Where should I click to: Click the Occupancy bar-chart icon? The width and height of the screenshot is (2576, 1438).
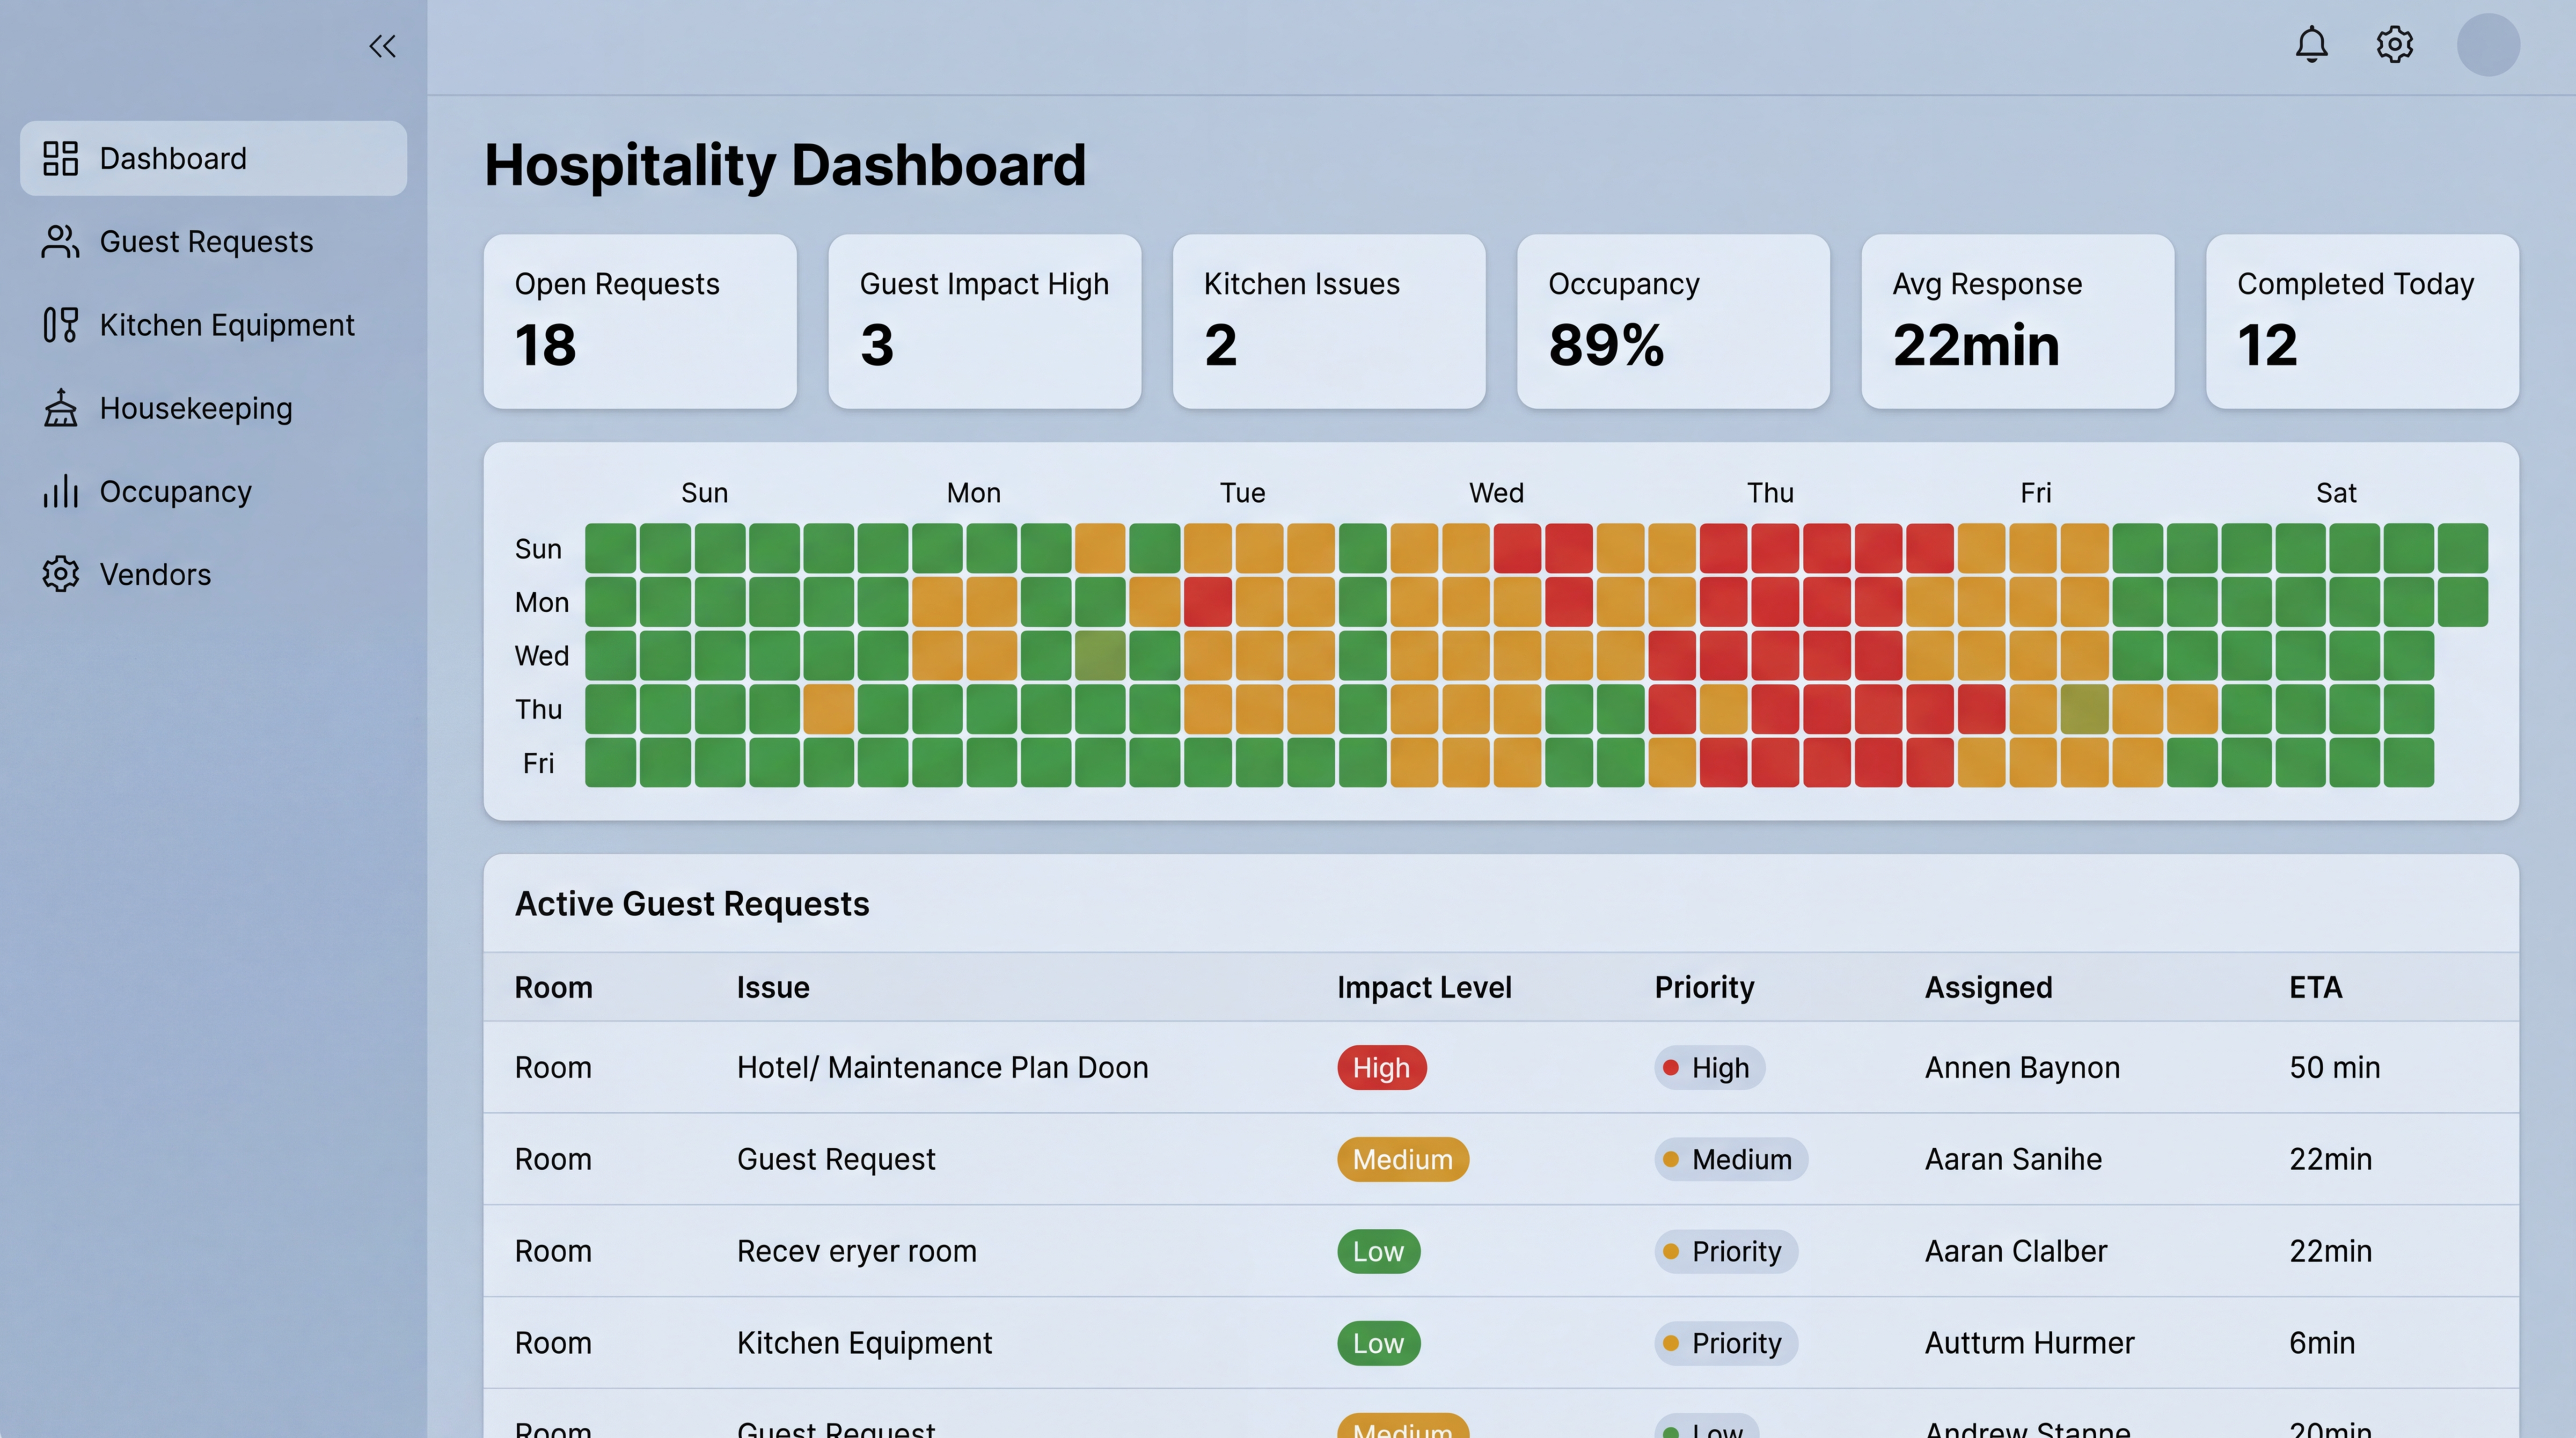pos(60,491)
